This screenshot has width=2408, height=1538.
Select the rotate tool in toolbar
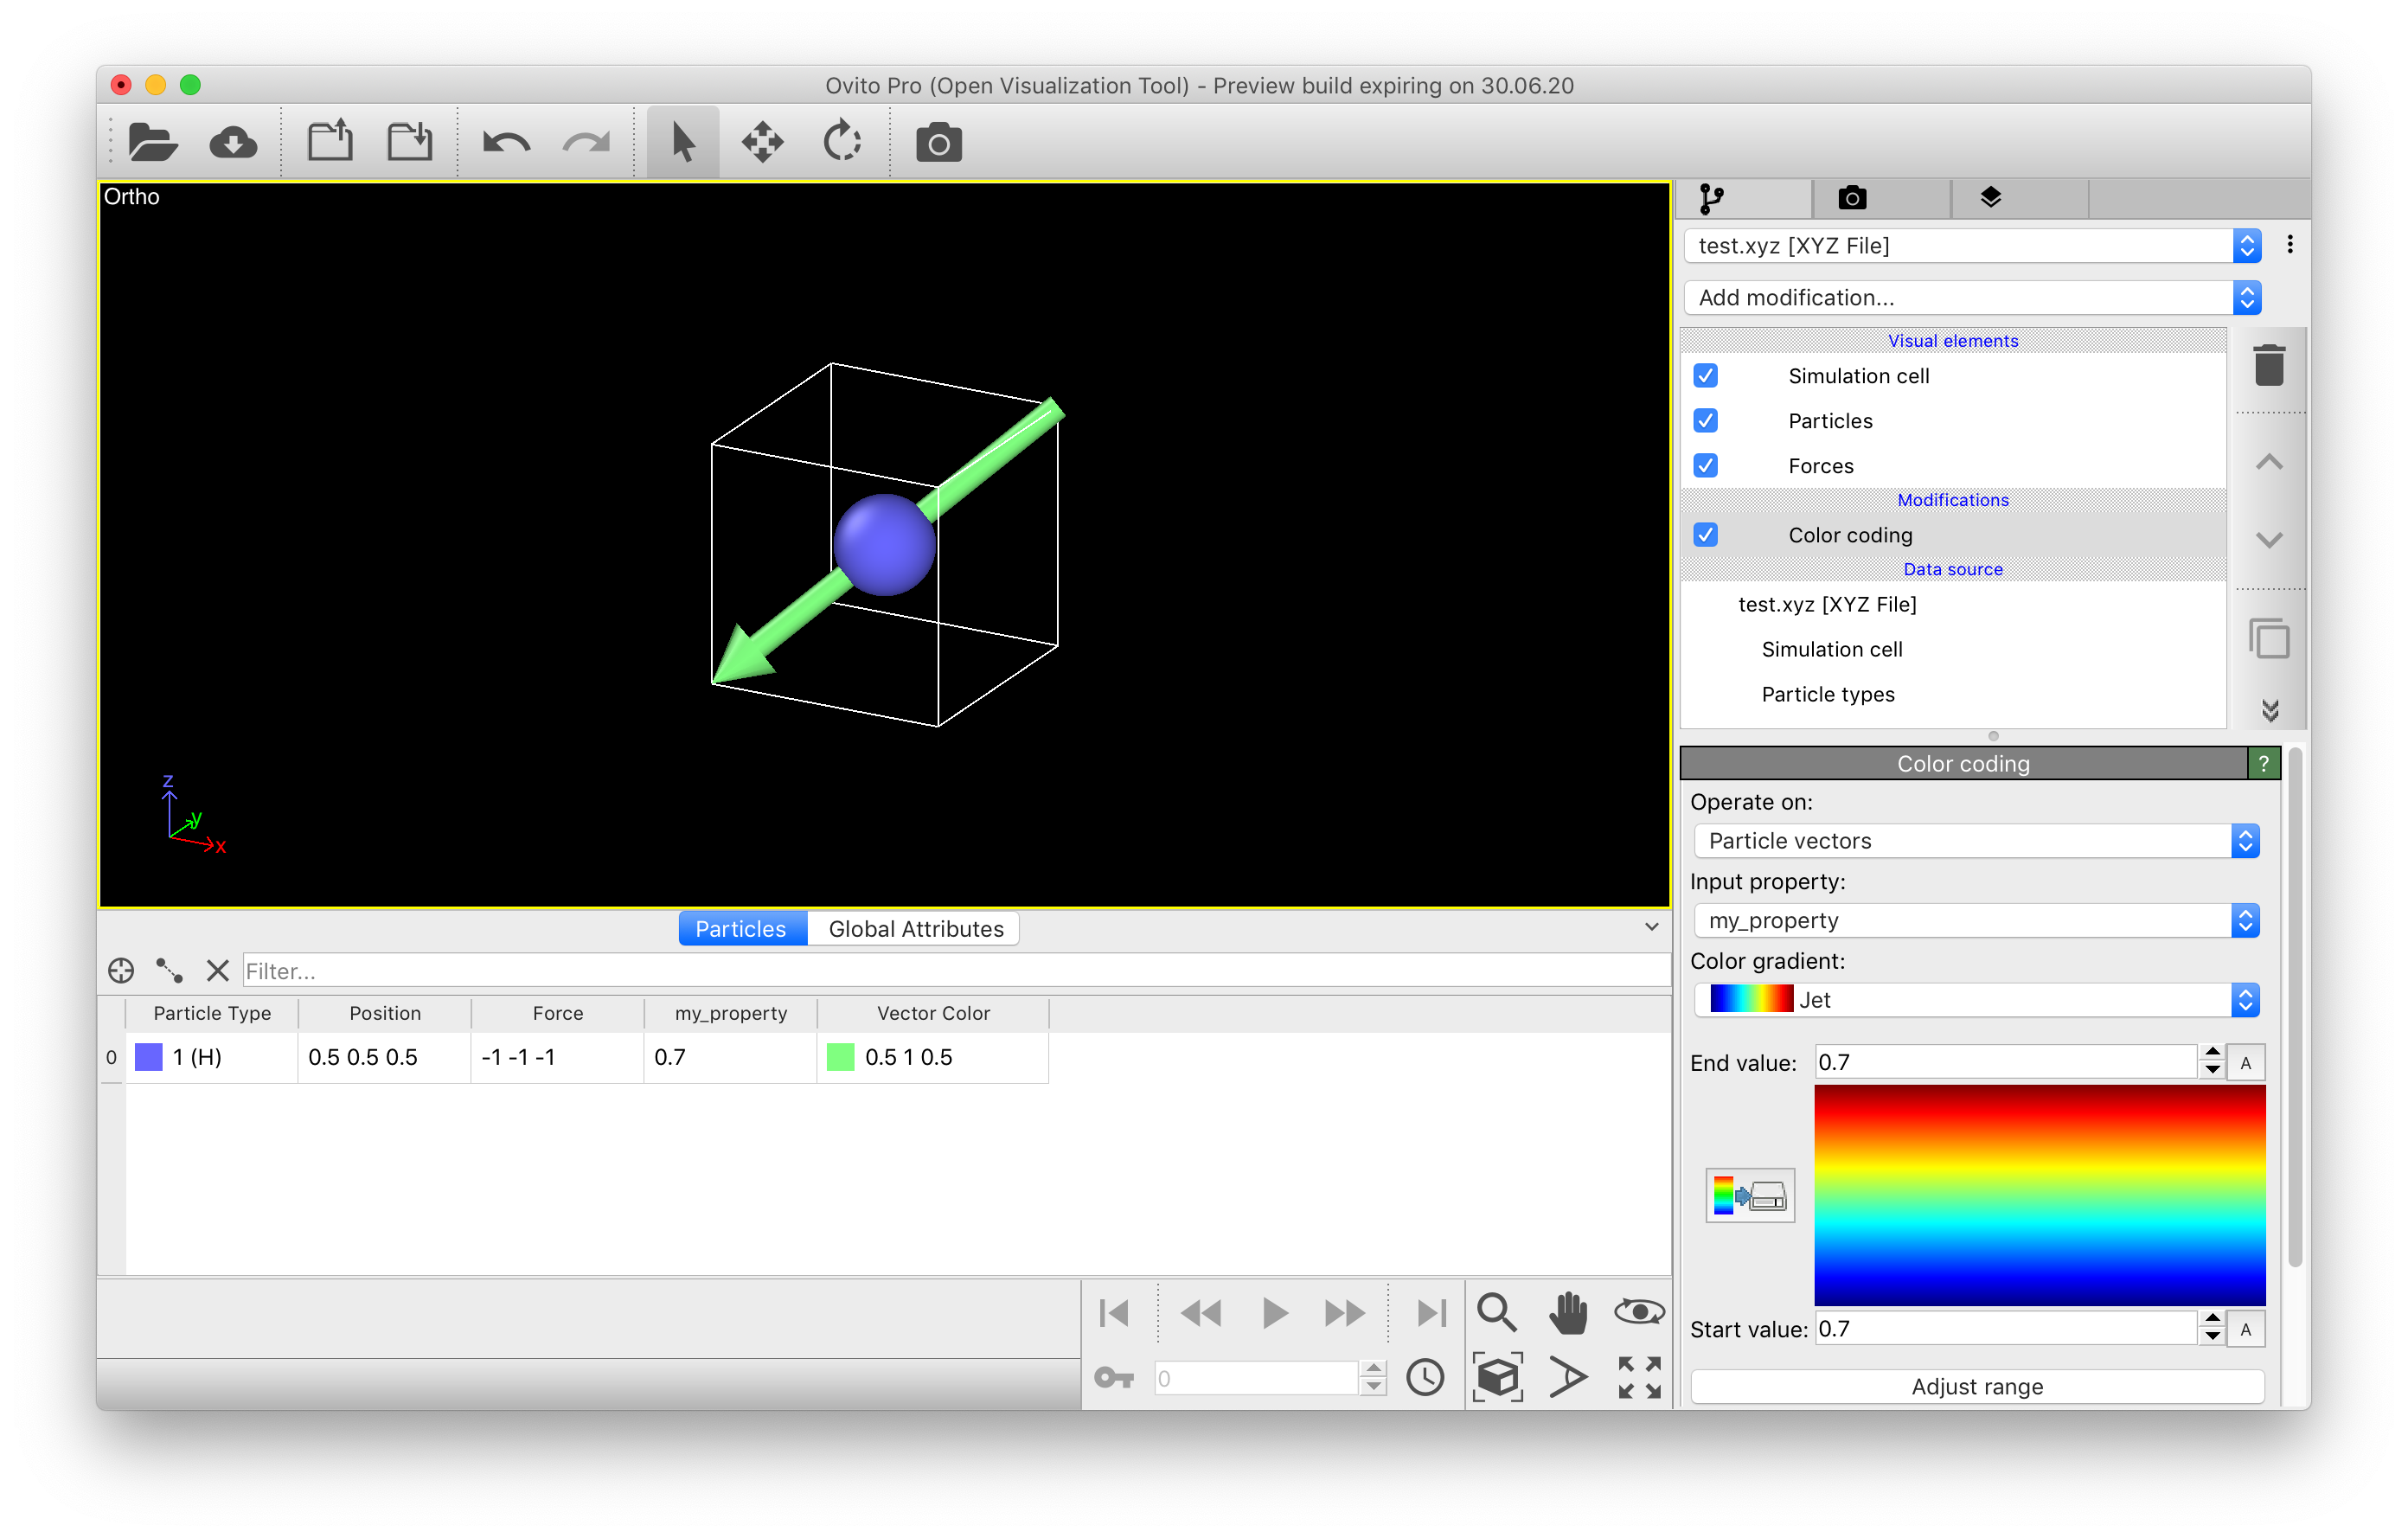842,142
